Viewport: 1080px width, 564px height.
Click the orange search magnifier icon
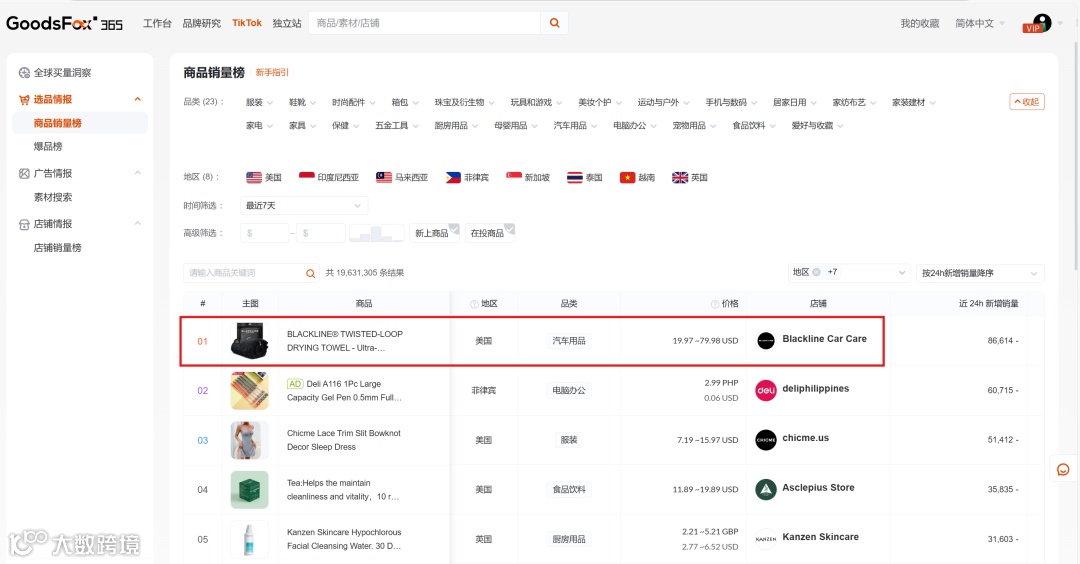554,23
